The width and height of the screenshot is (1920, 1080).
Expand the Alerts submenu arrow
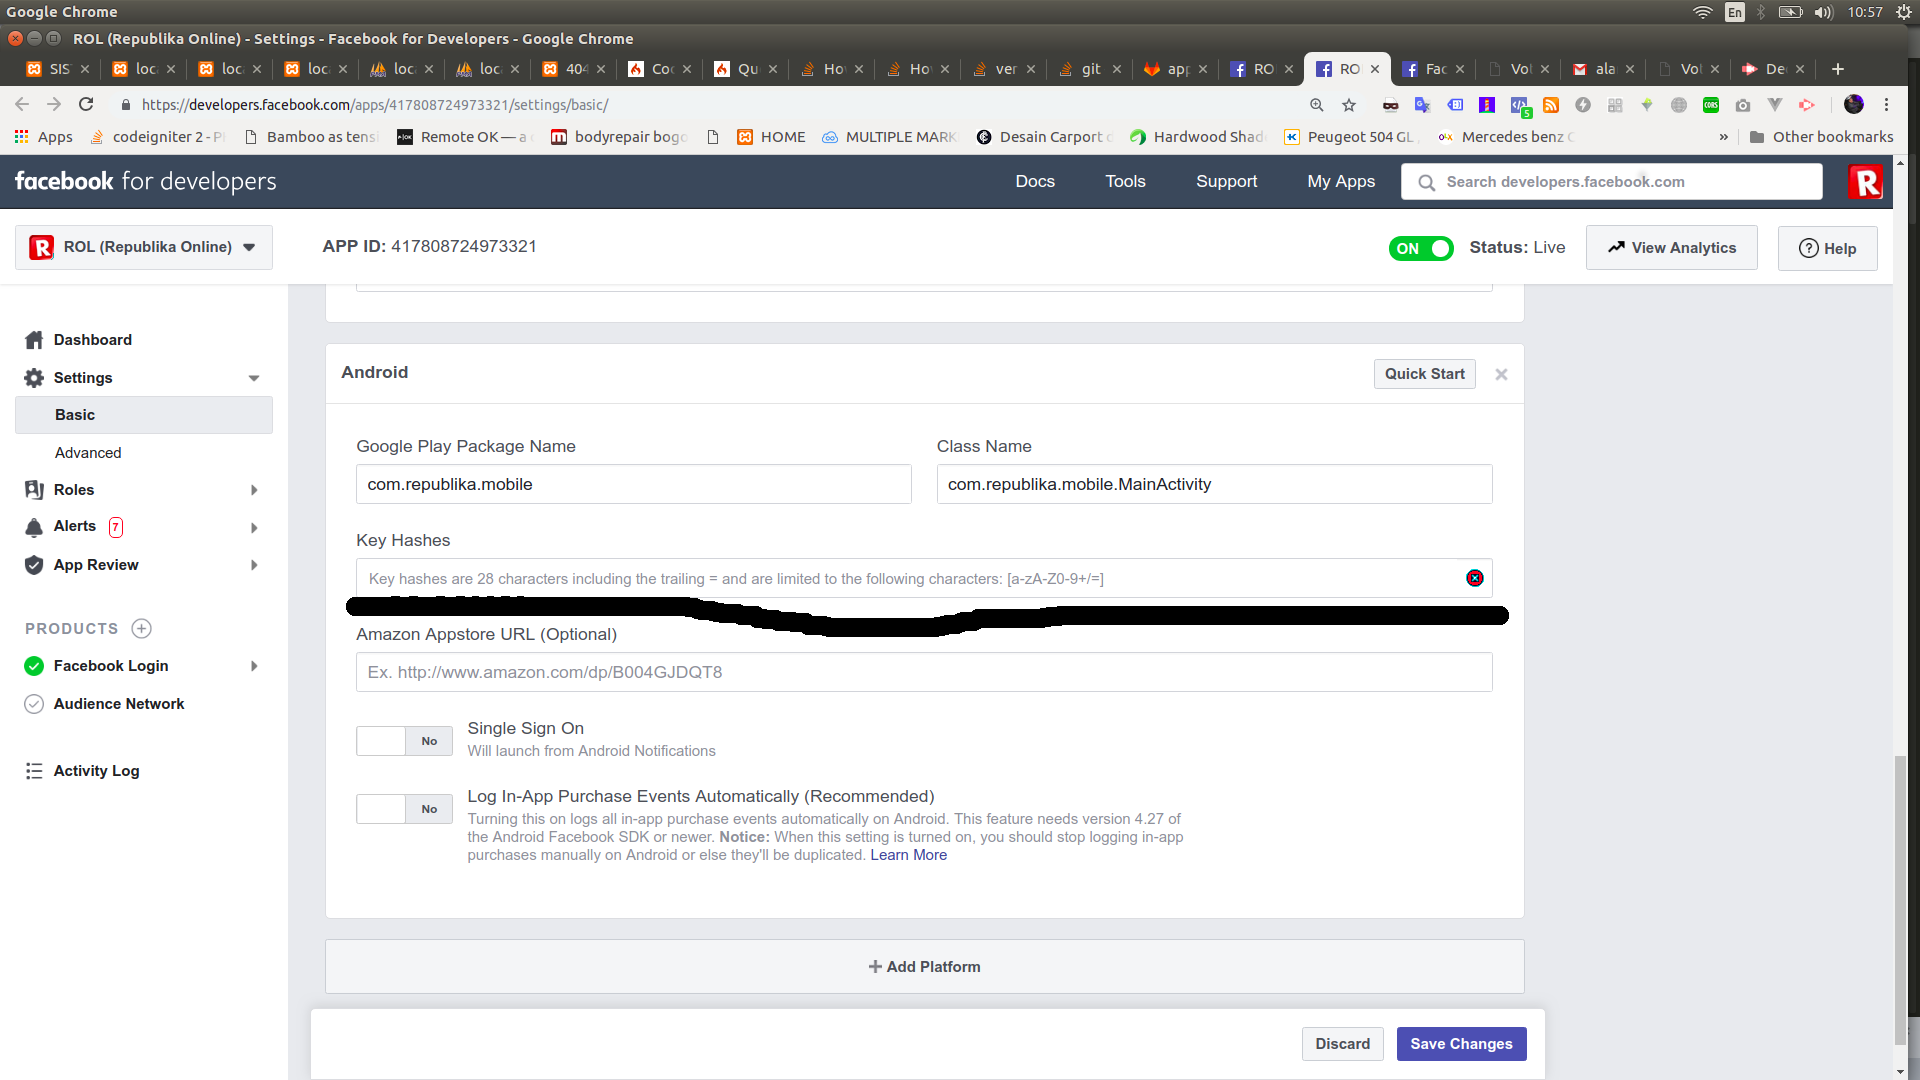click(254, 527)
